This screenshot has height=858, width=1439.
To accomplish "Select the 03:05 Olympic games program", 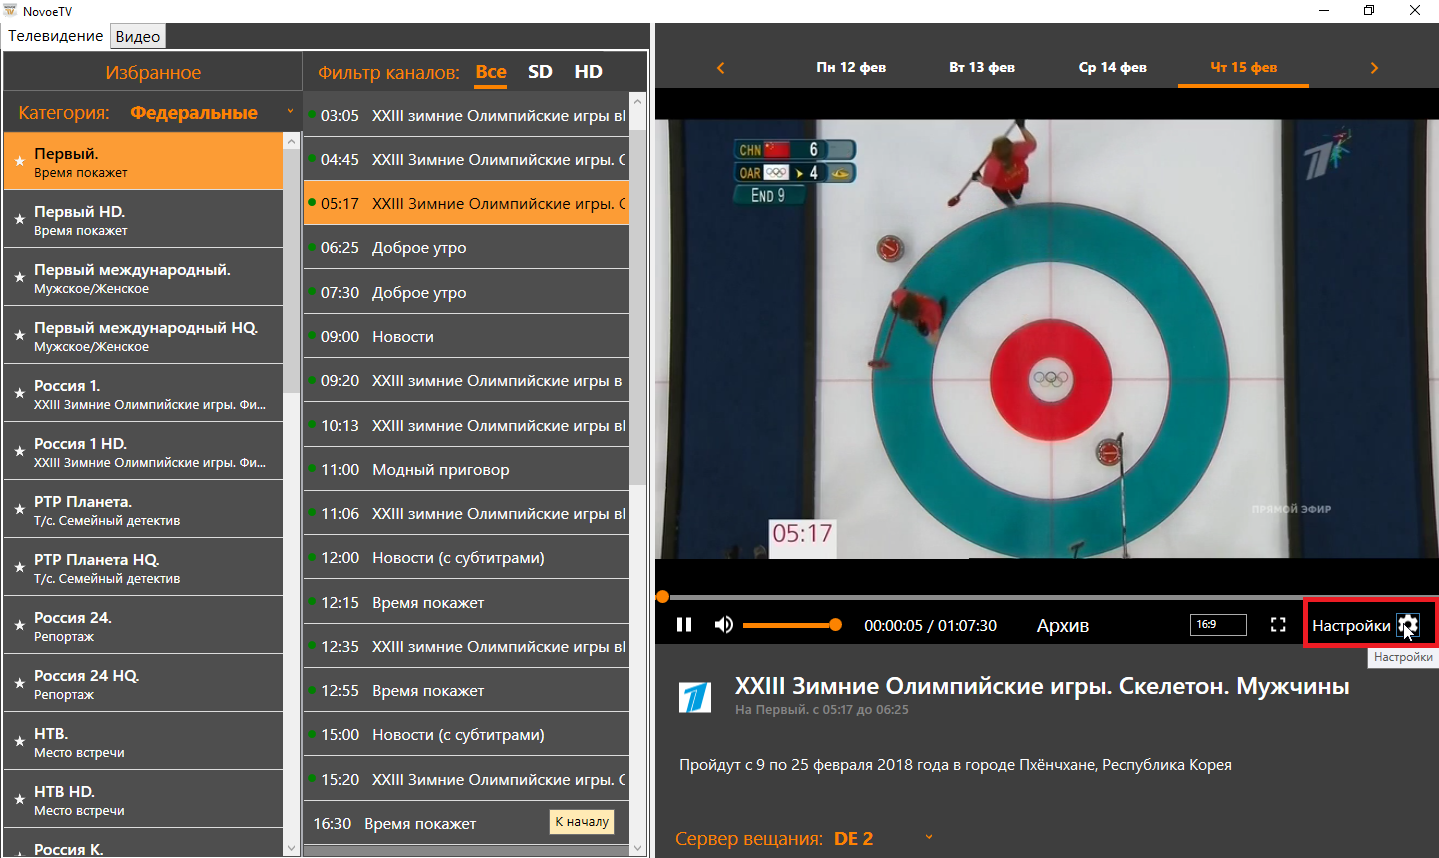I will click(466, 115).
